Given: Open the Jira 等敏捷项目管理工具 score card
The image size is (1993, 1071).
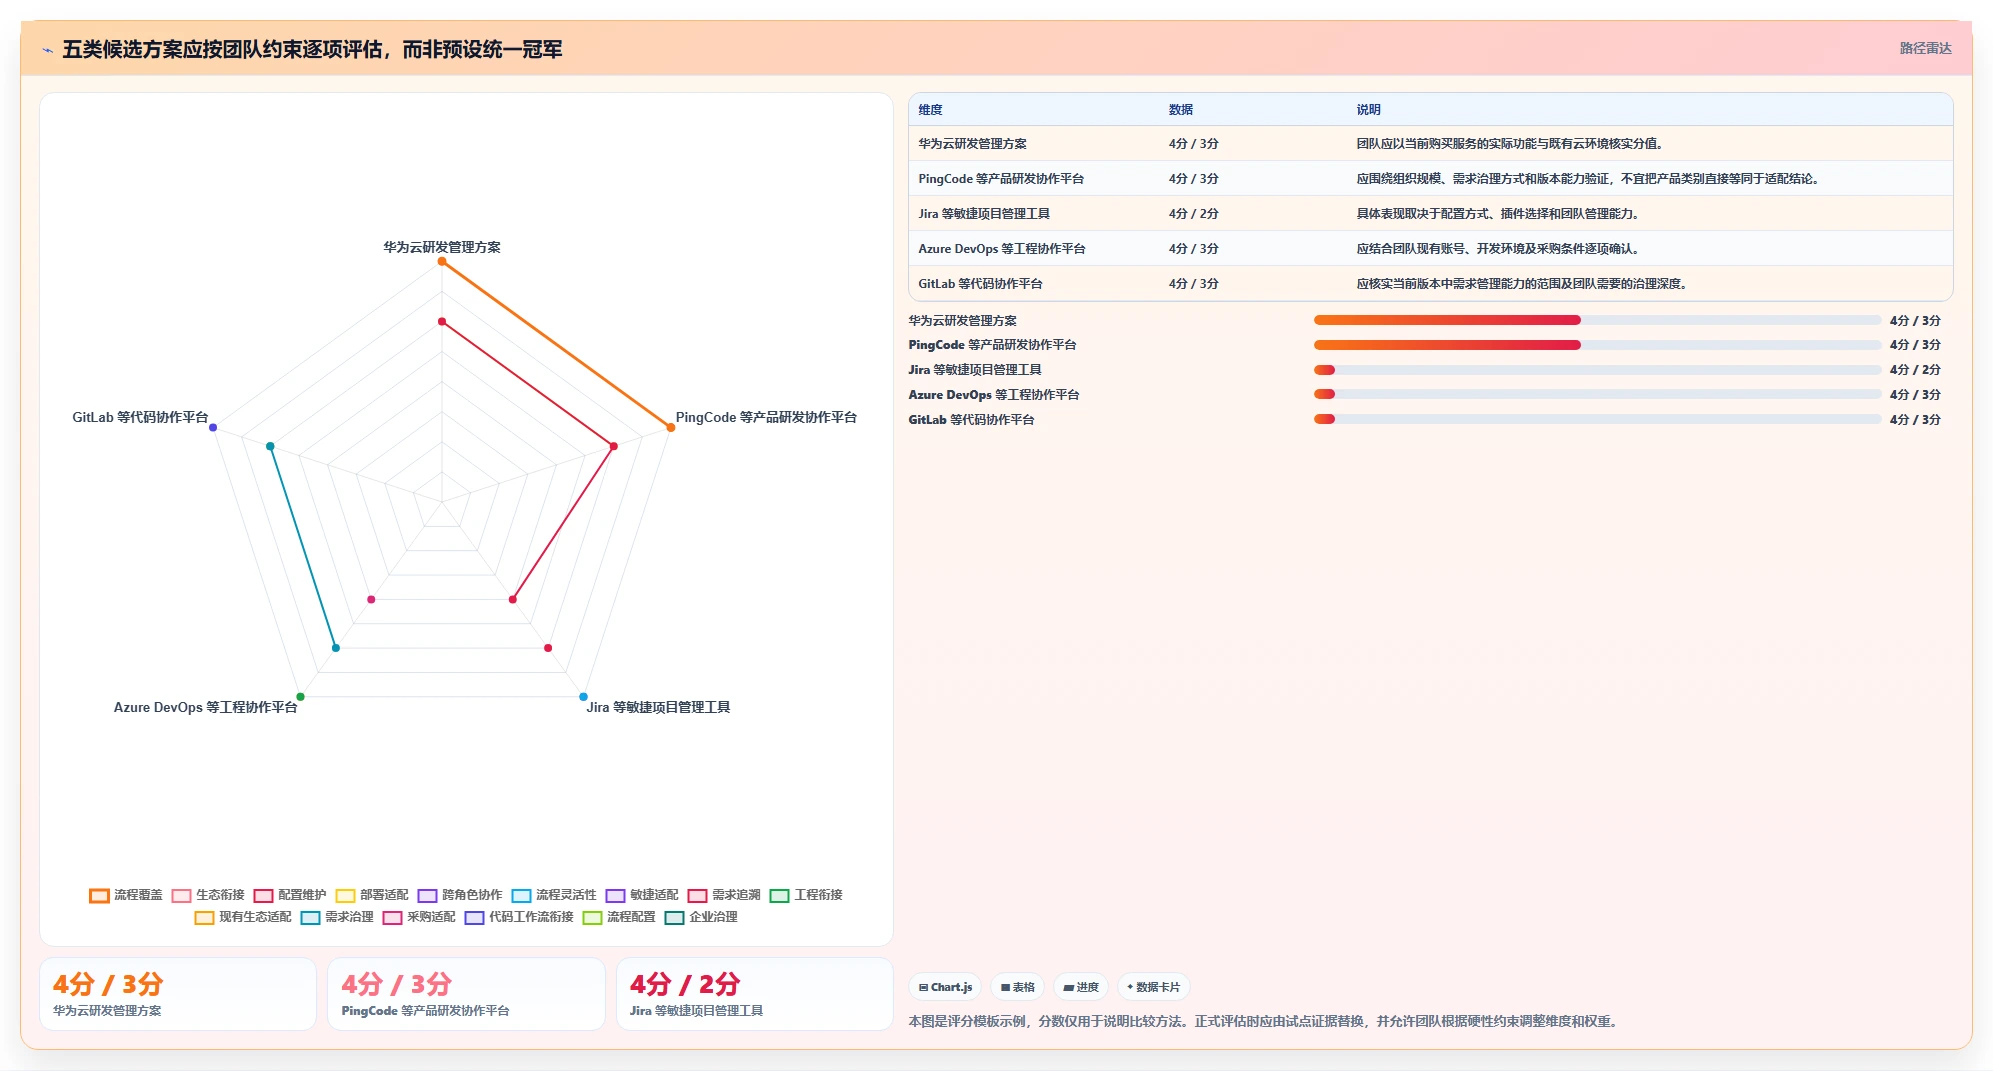Looking at the screenshot, I should (754, 994).
